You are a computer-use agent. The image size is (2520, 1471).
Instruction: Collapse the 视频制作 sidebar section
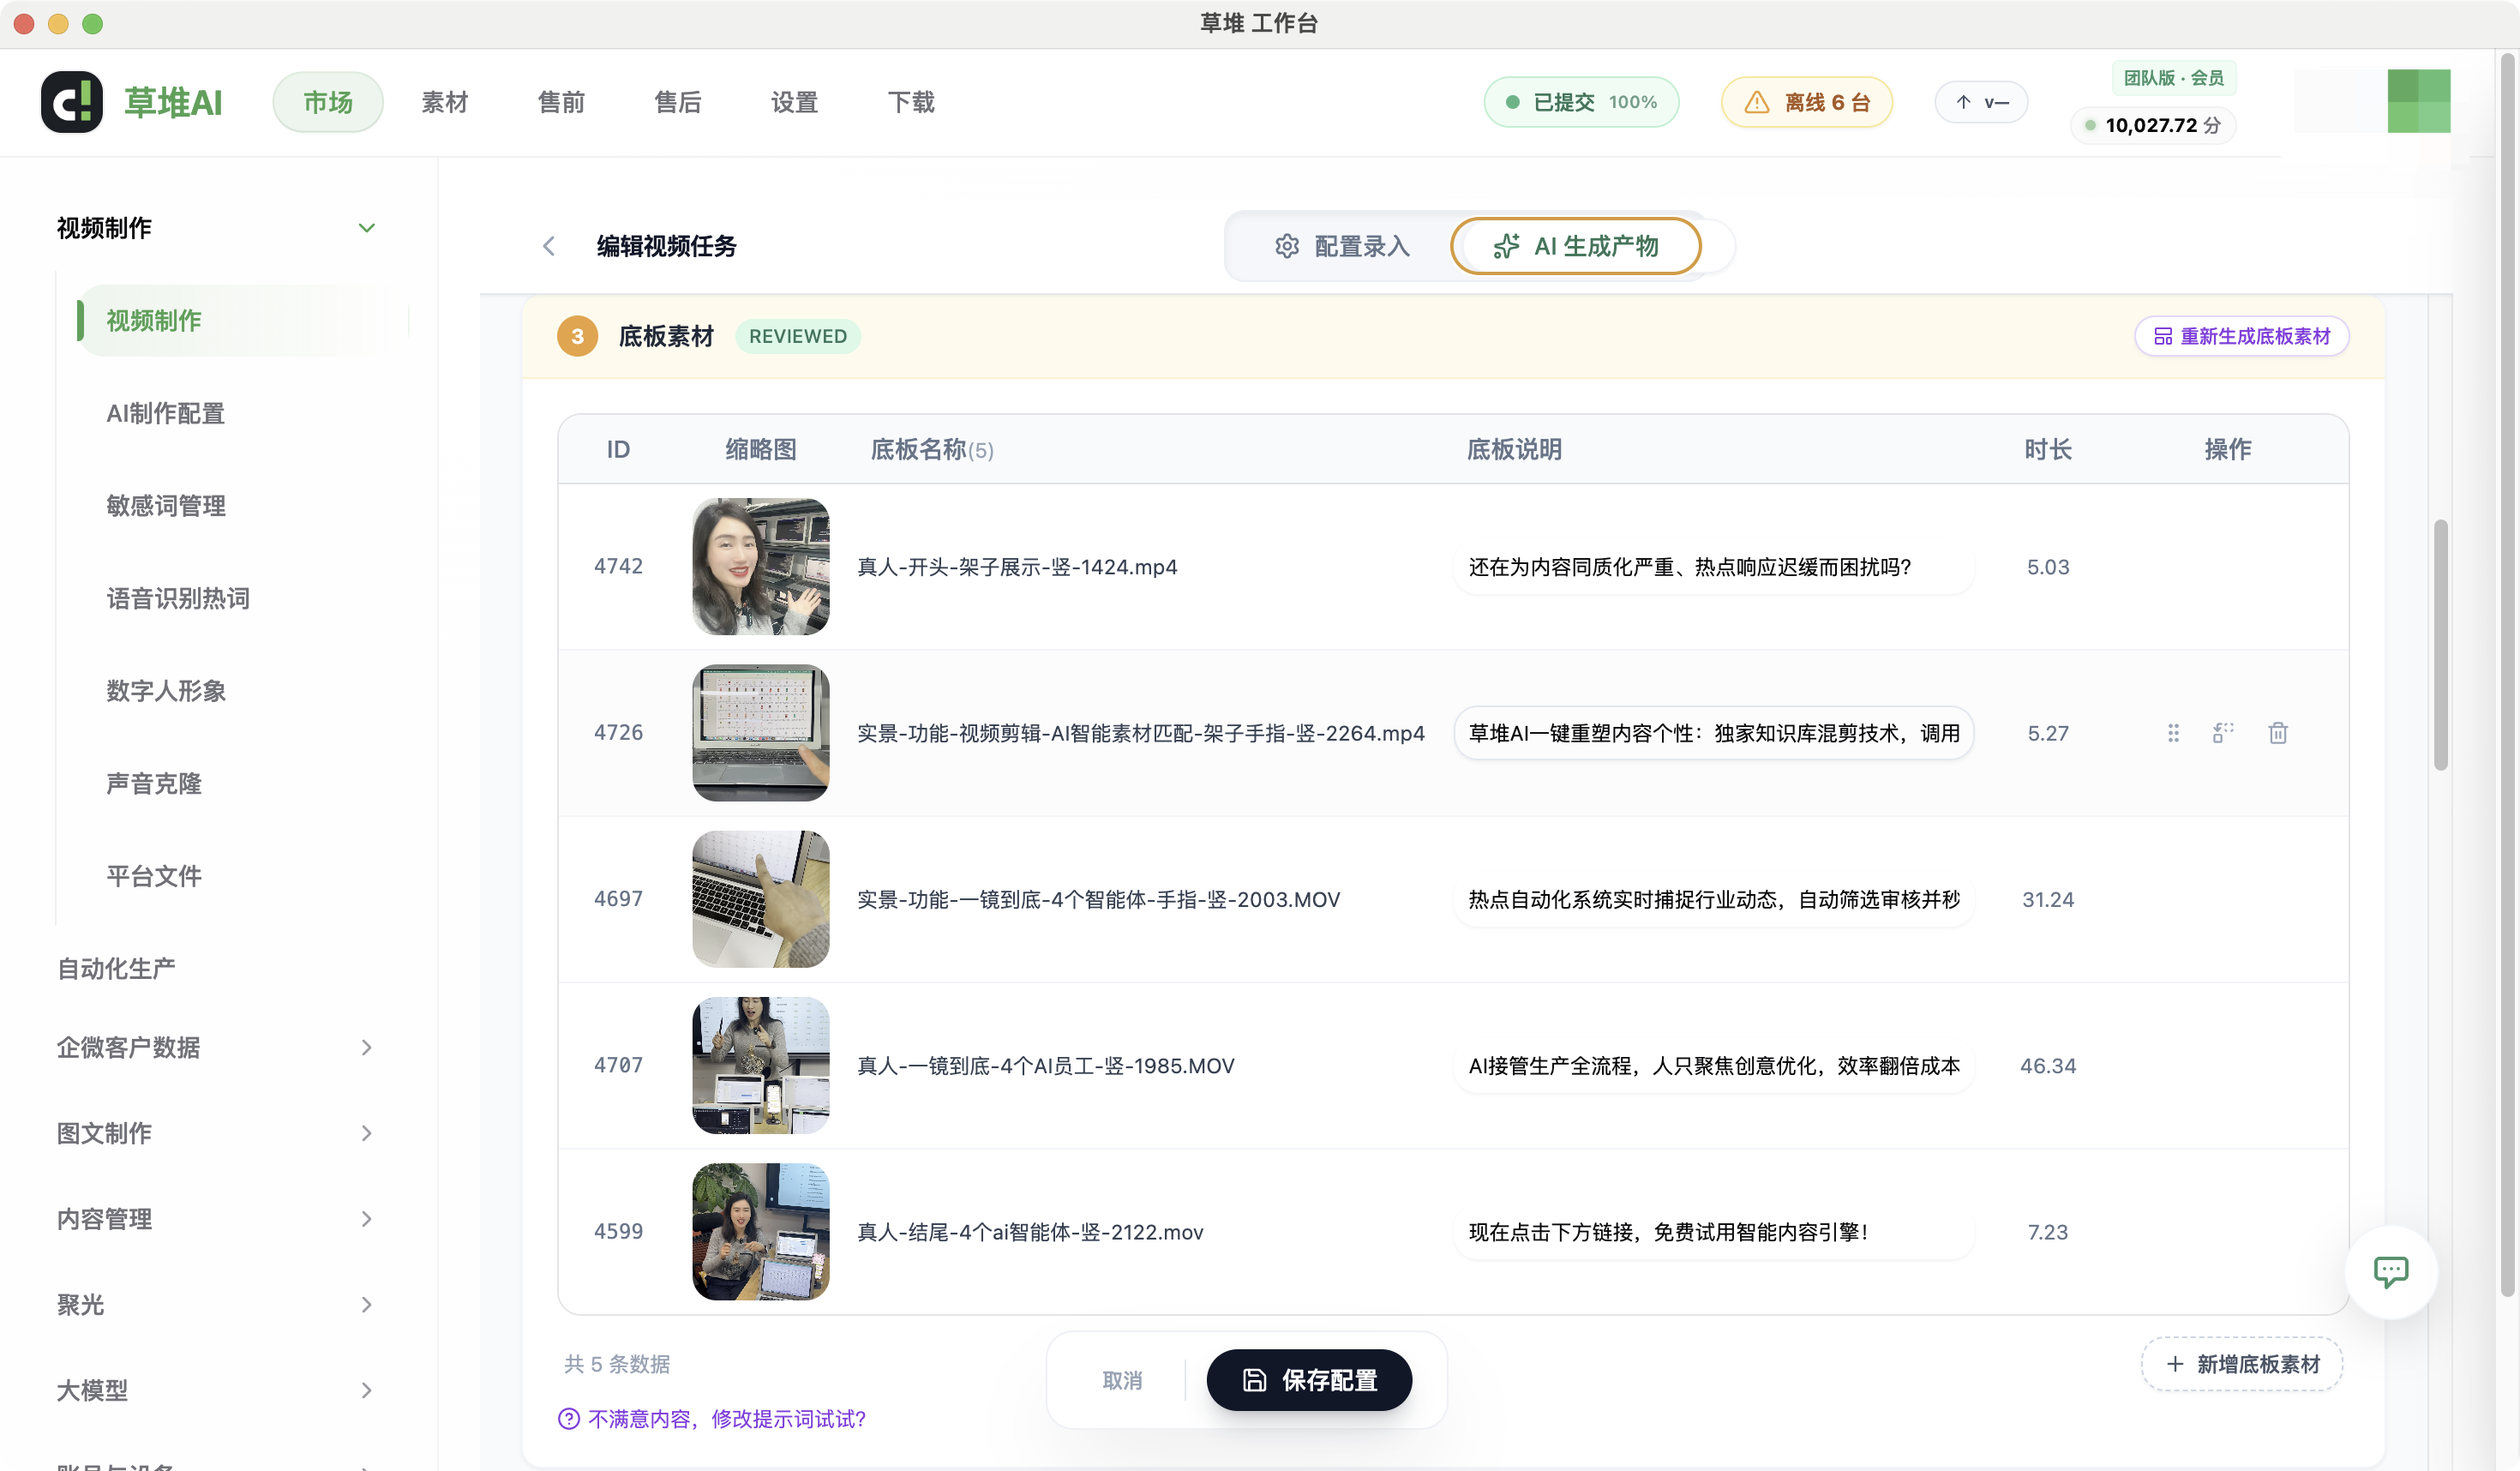click(367, 228)
